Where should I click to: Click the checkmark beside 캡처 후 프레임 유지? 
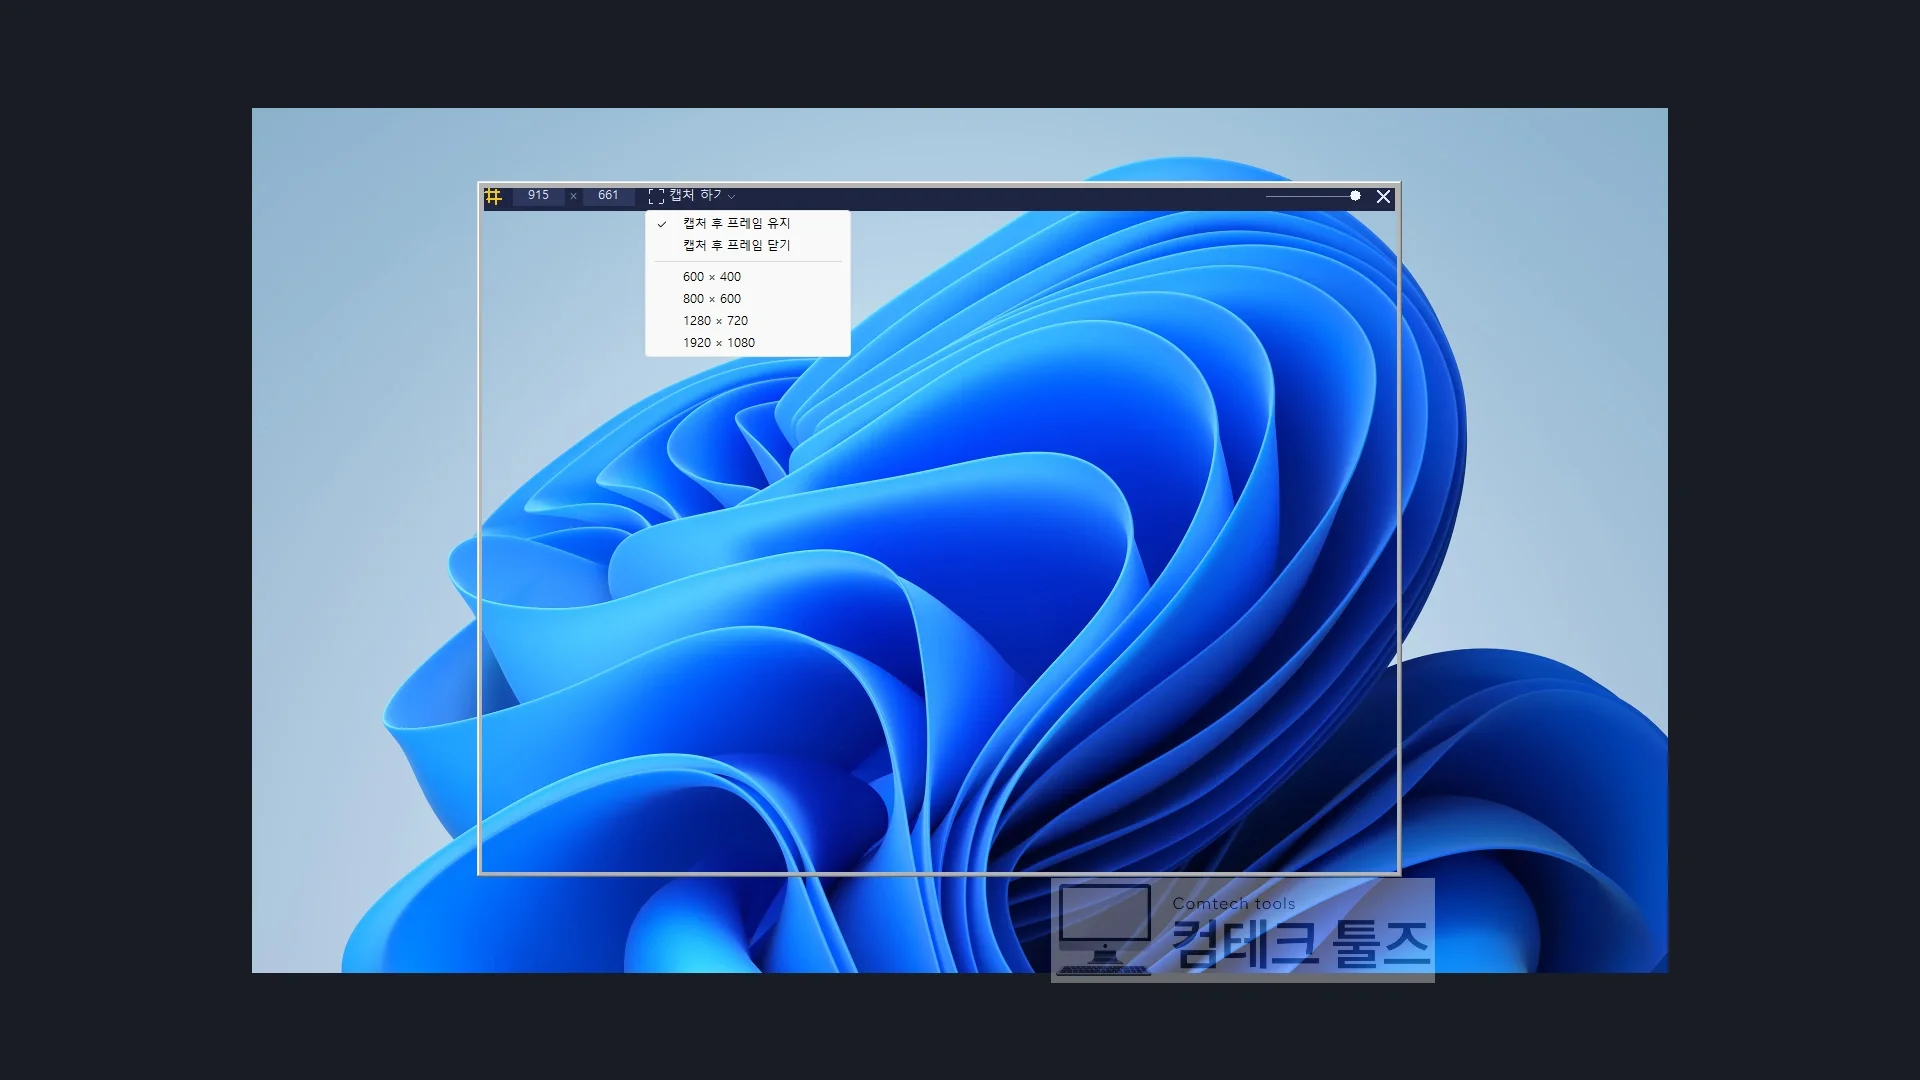[662, 224]
